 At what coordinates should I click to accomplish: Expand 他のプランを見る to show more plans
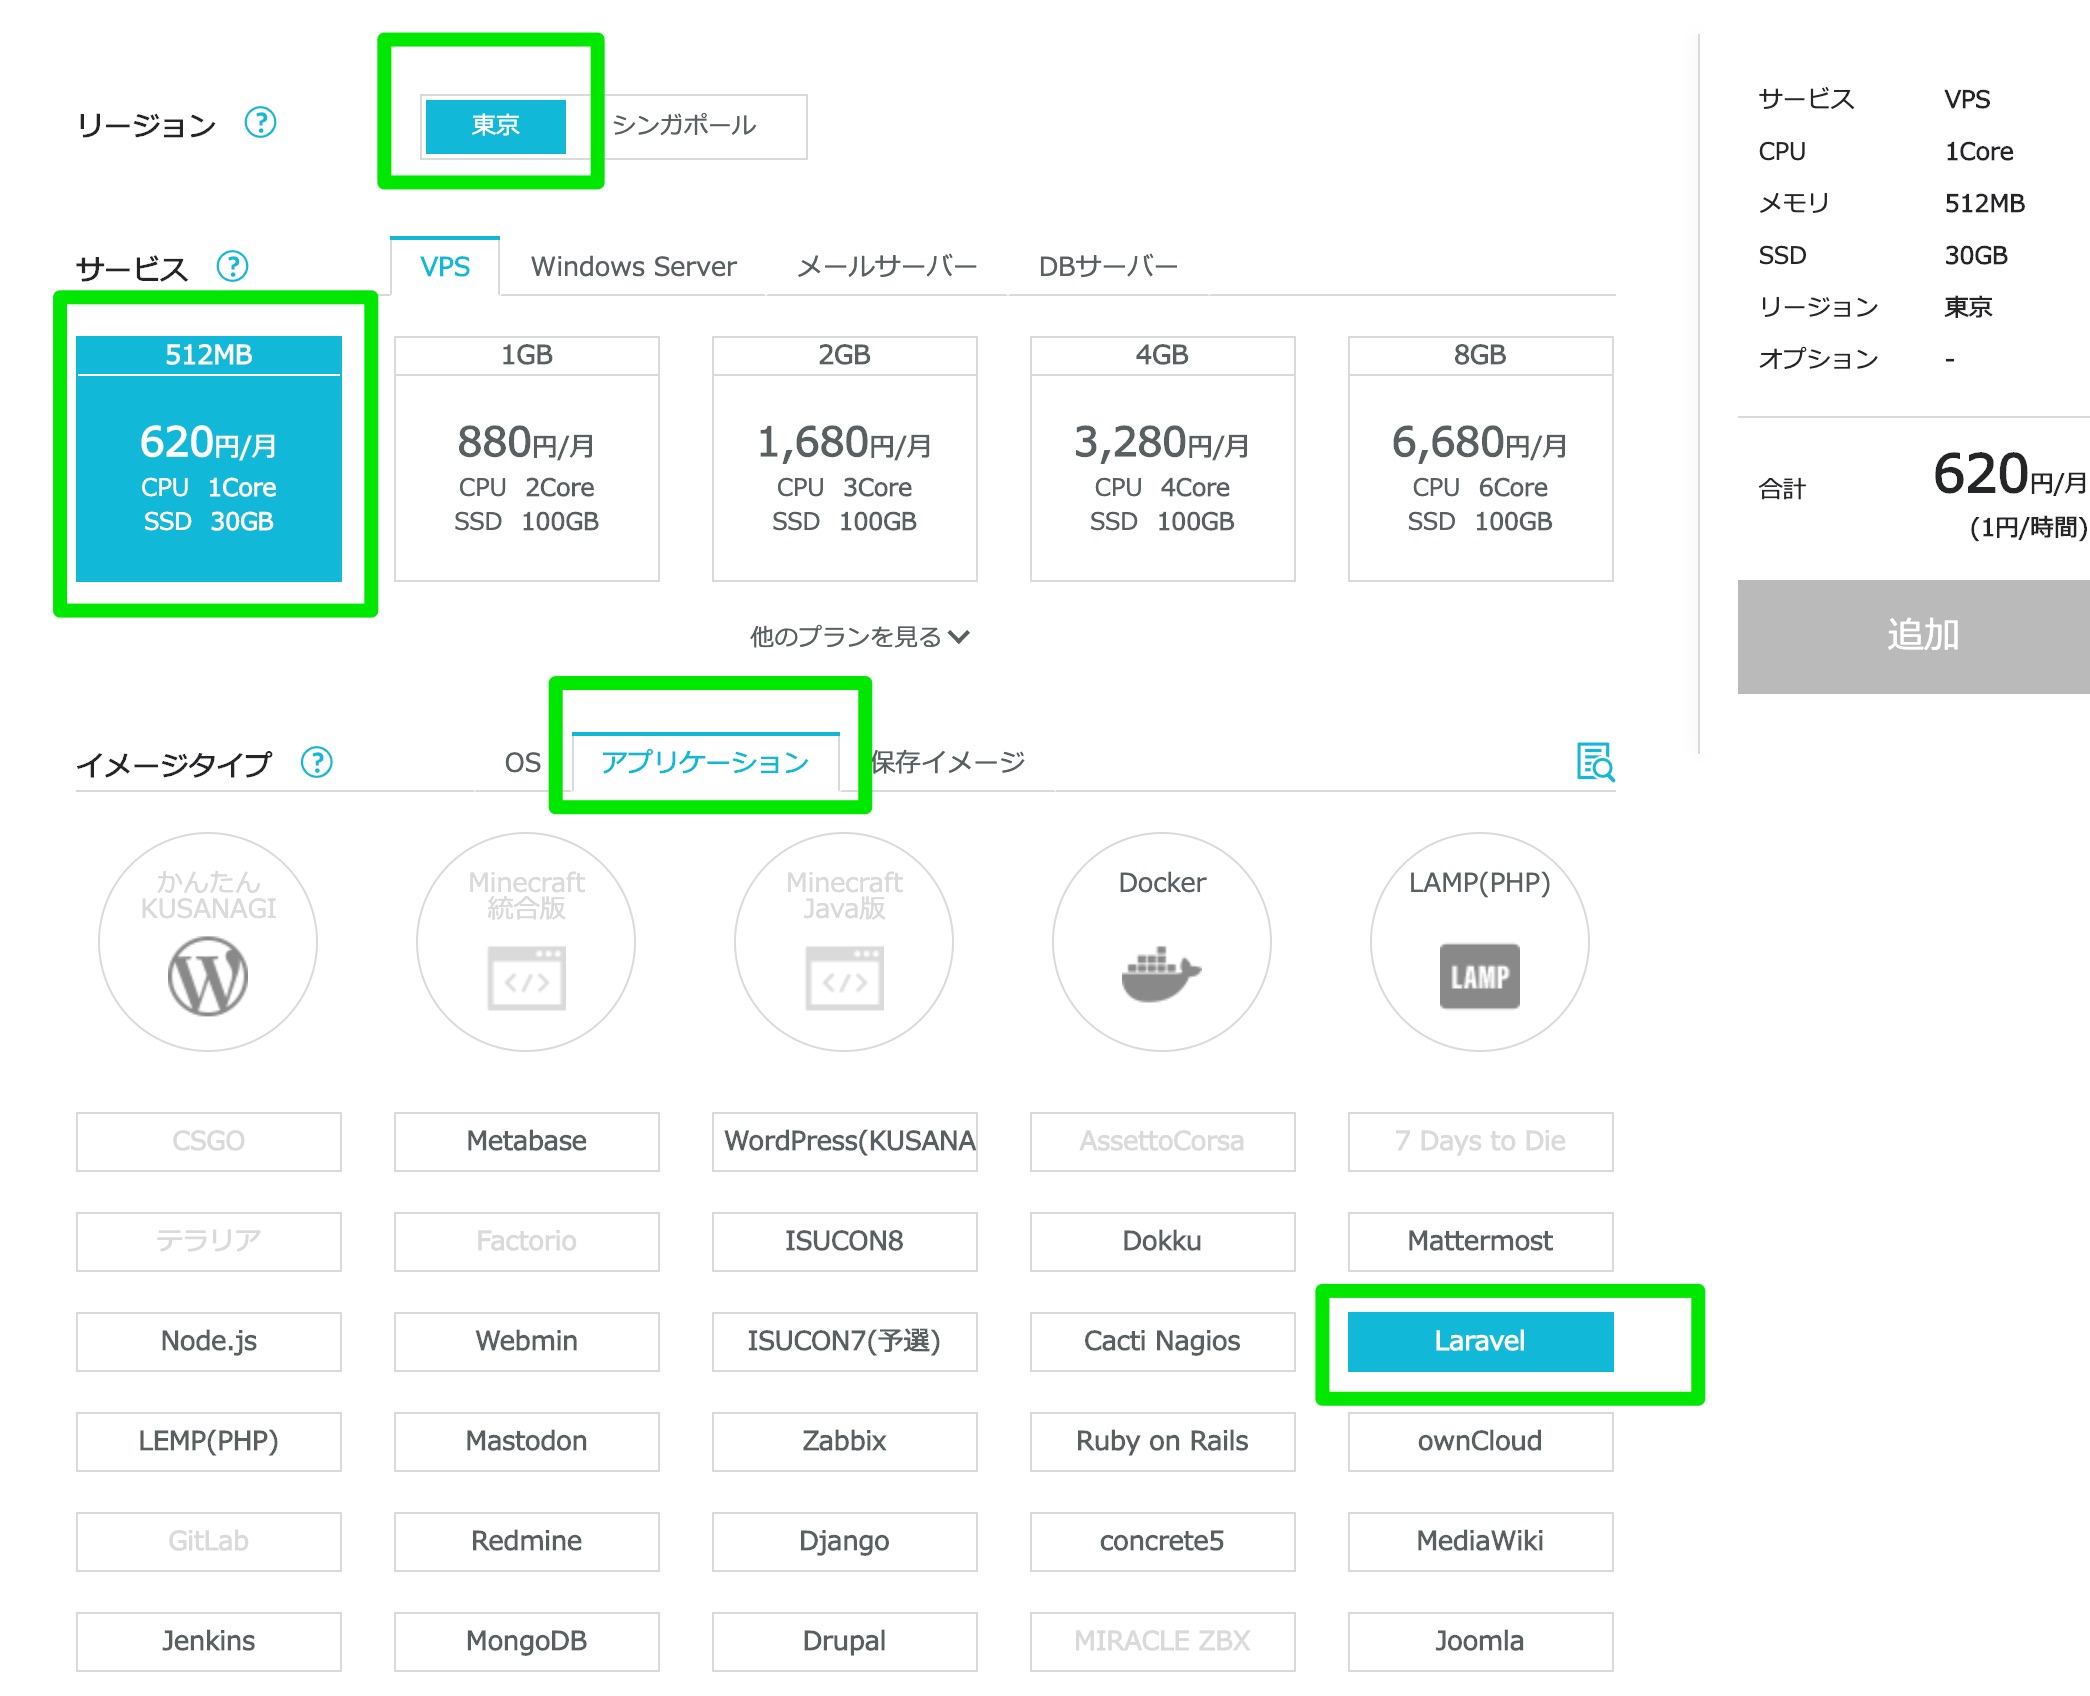859,637
